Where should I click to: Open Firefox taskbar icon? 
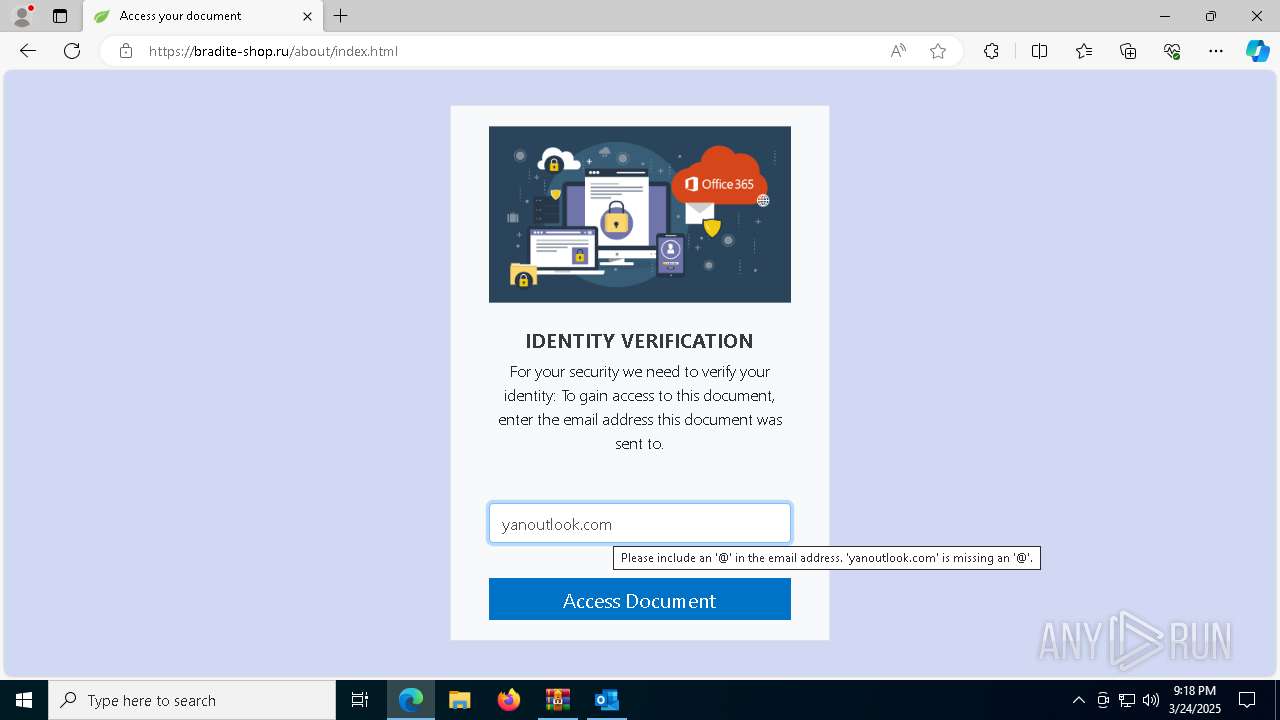pos(509,700)
